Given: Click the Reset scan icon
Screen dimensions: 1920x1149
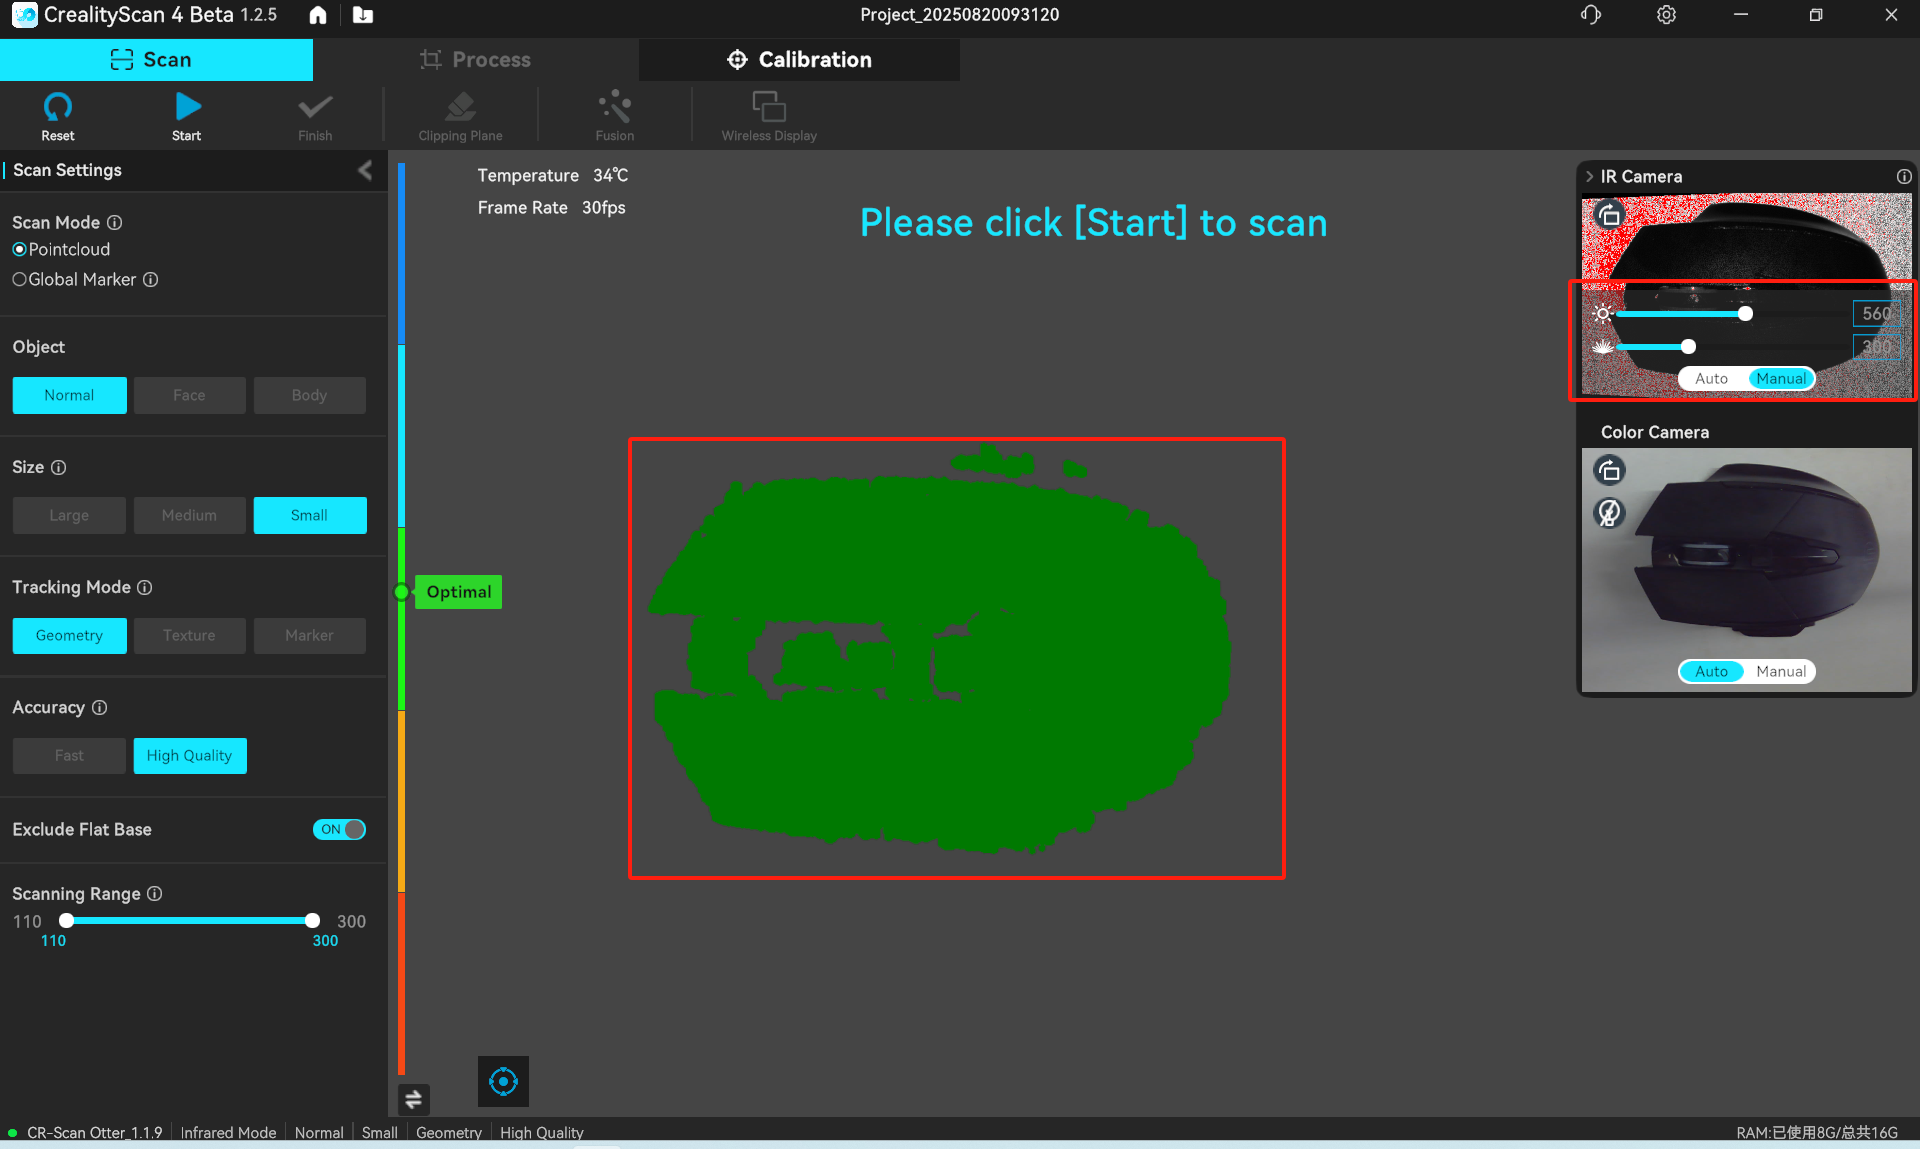Looking at the screenshot, I should (x=57, y=107).
